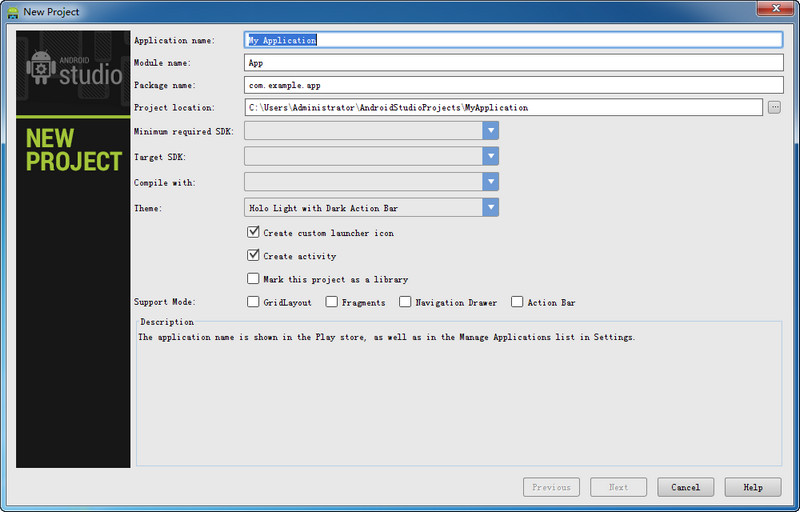The height and width of the screenshot is (512, 800).
Task: Click the Application name text field
Action: click(x=513, y=41)
